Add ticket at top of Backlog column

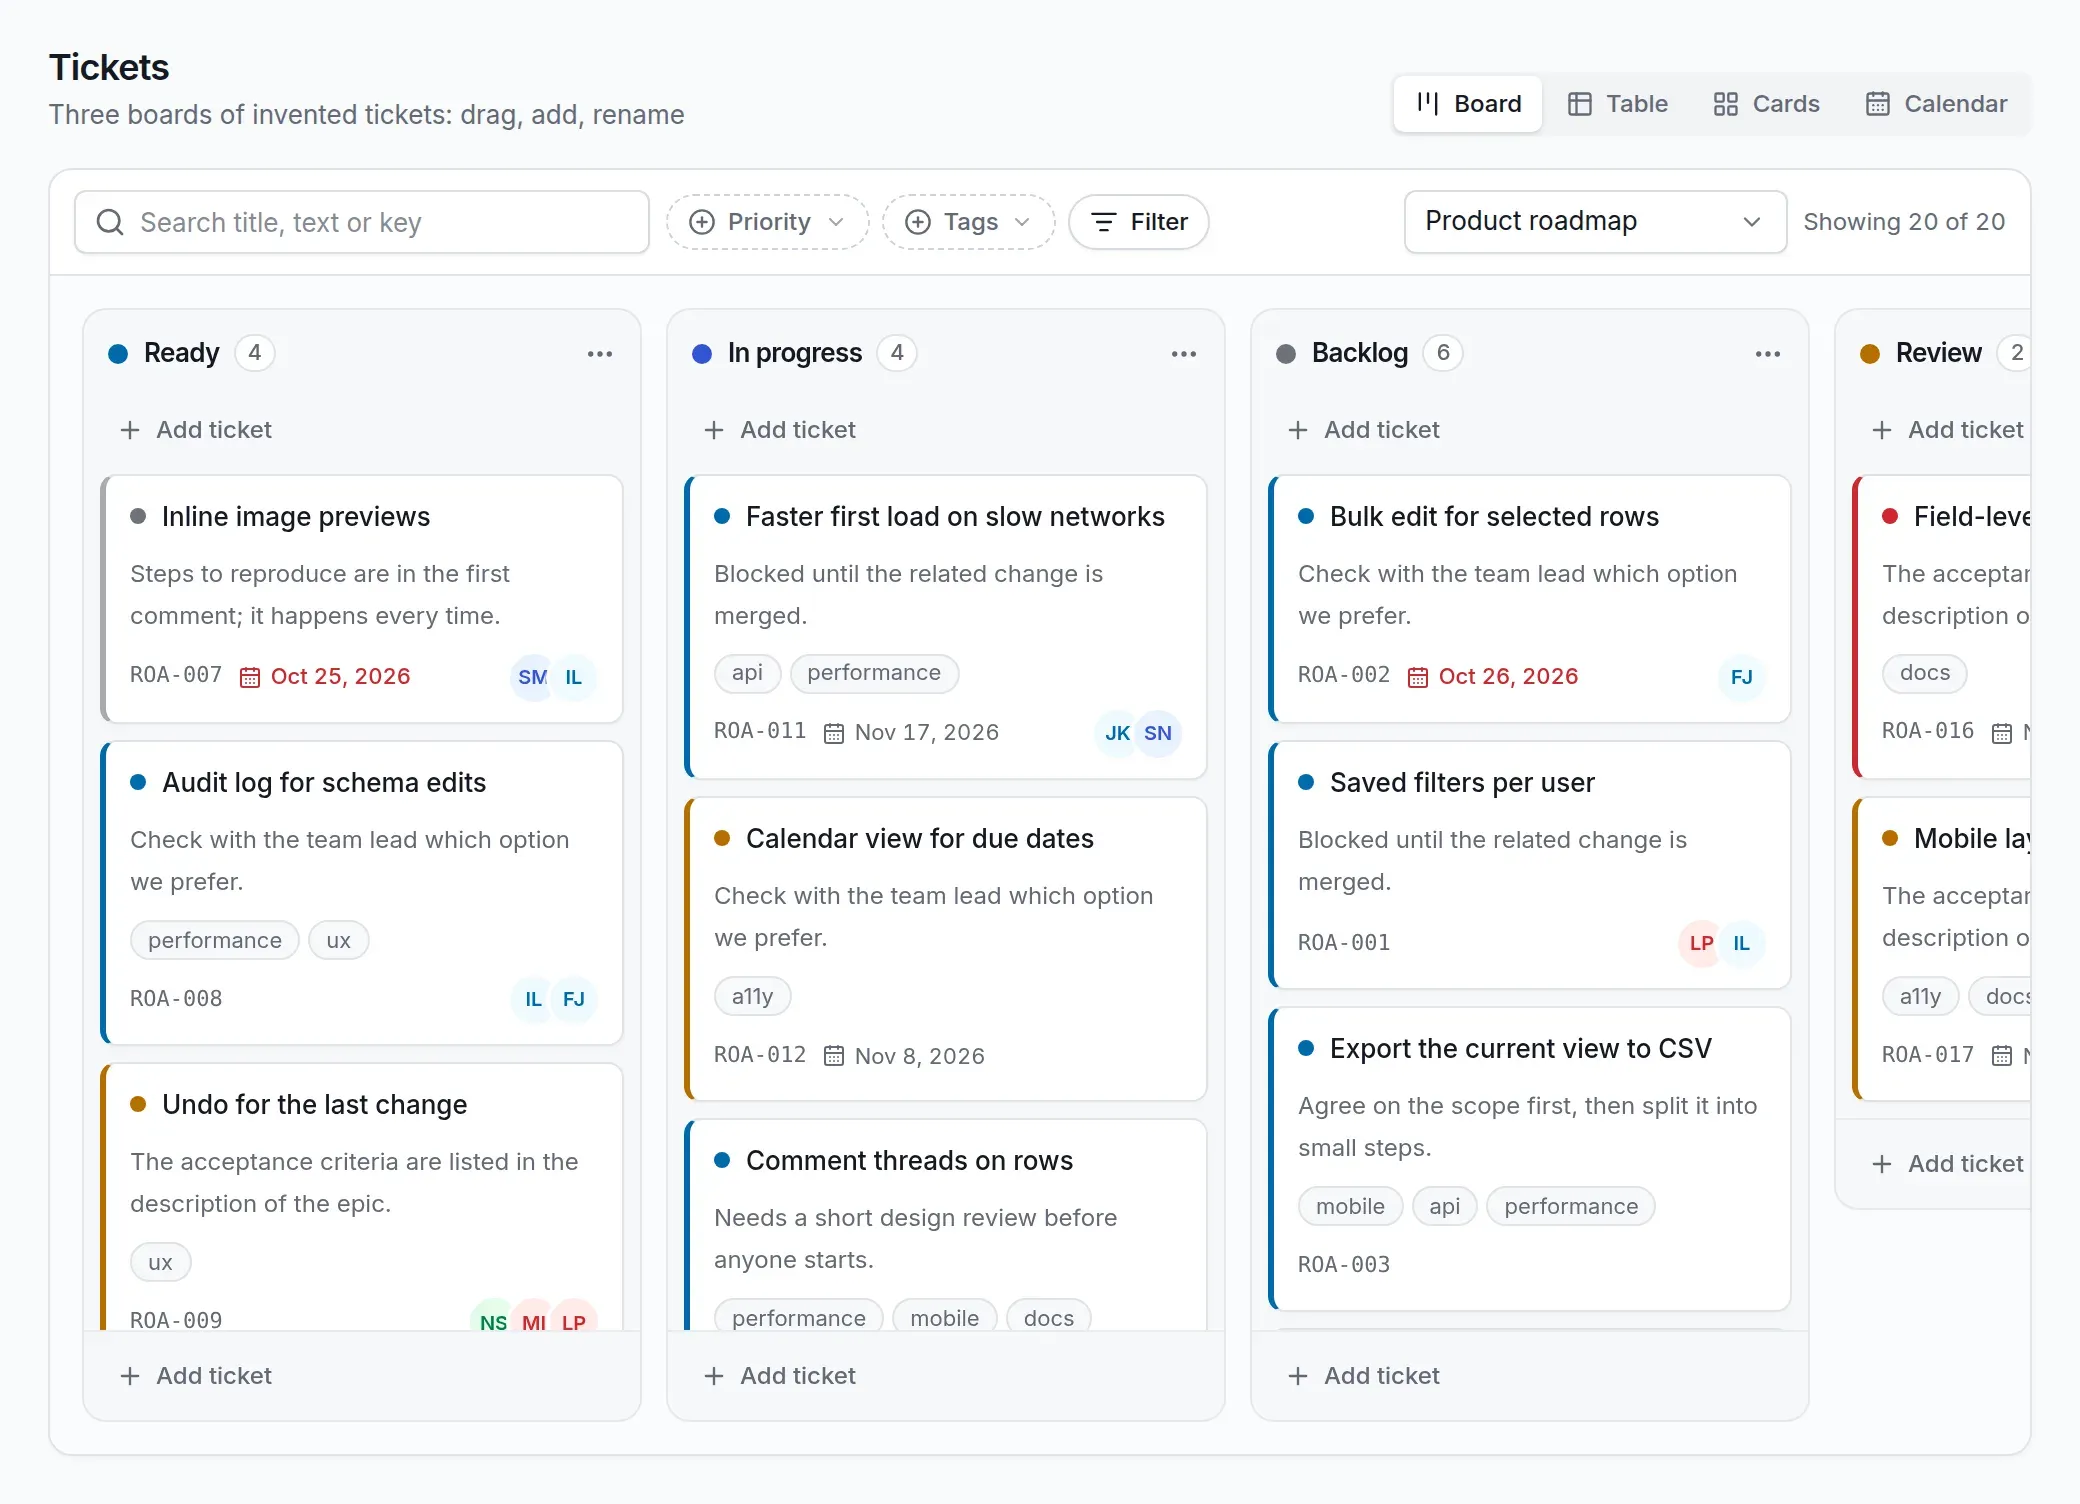coord(1364,430)
